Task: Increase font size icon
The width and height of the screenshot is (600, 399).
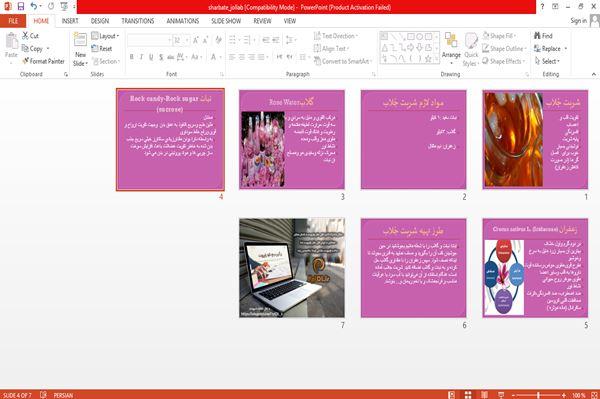Action: 196,40
